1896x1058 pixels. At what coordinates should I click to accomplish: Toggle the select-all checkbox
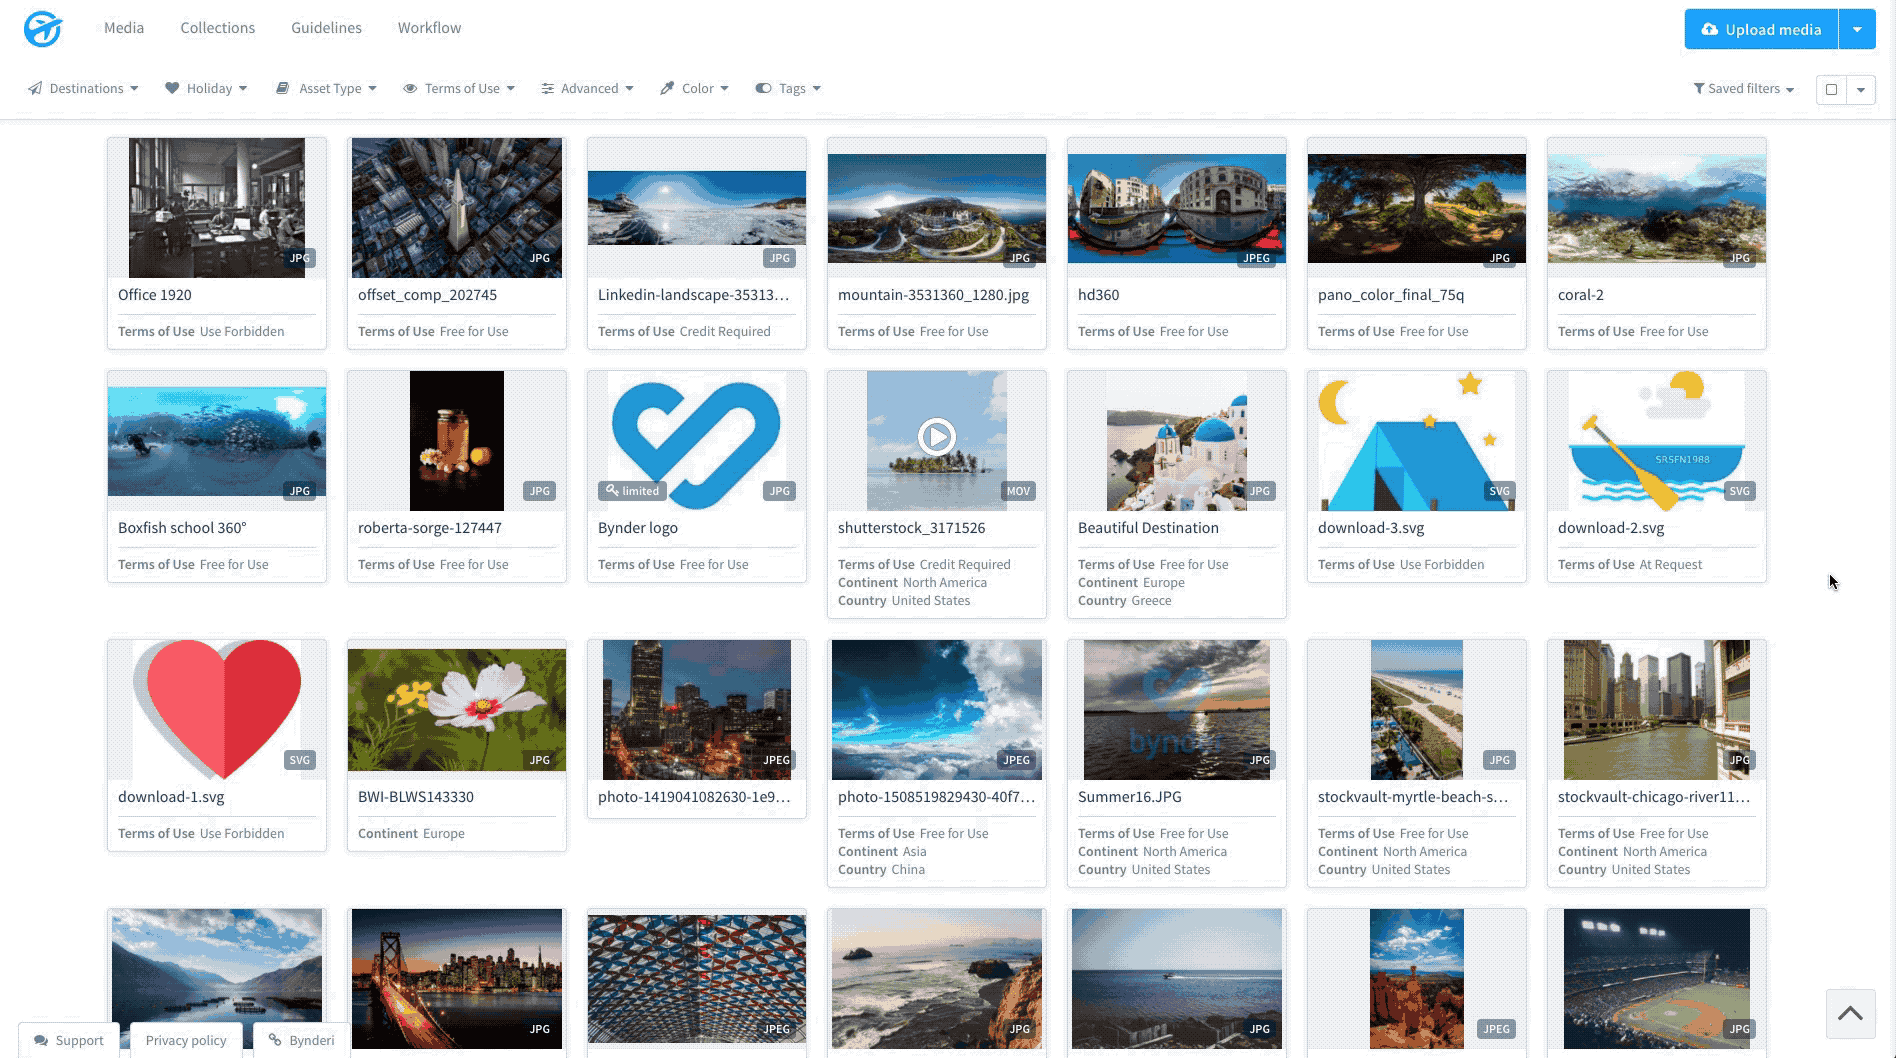click(x=1831, y=89)
